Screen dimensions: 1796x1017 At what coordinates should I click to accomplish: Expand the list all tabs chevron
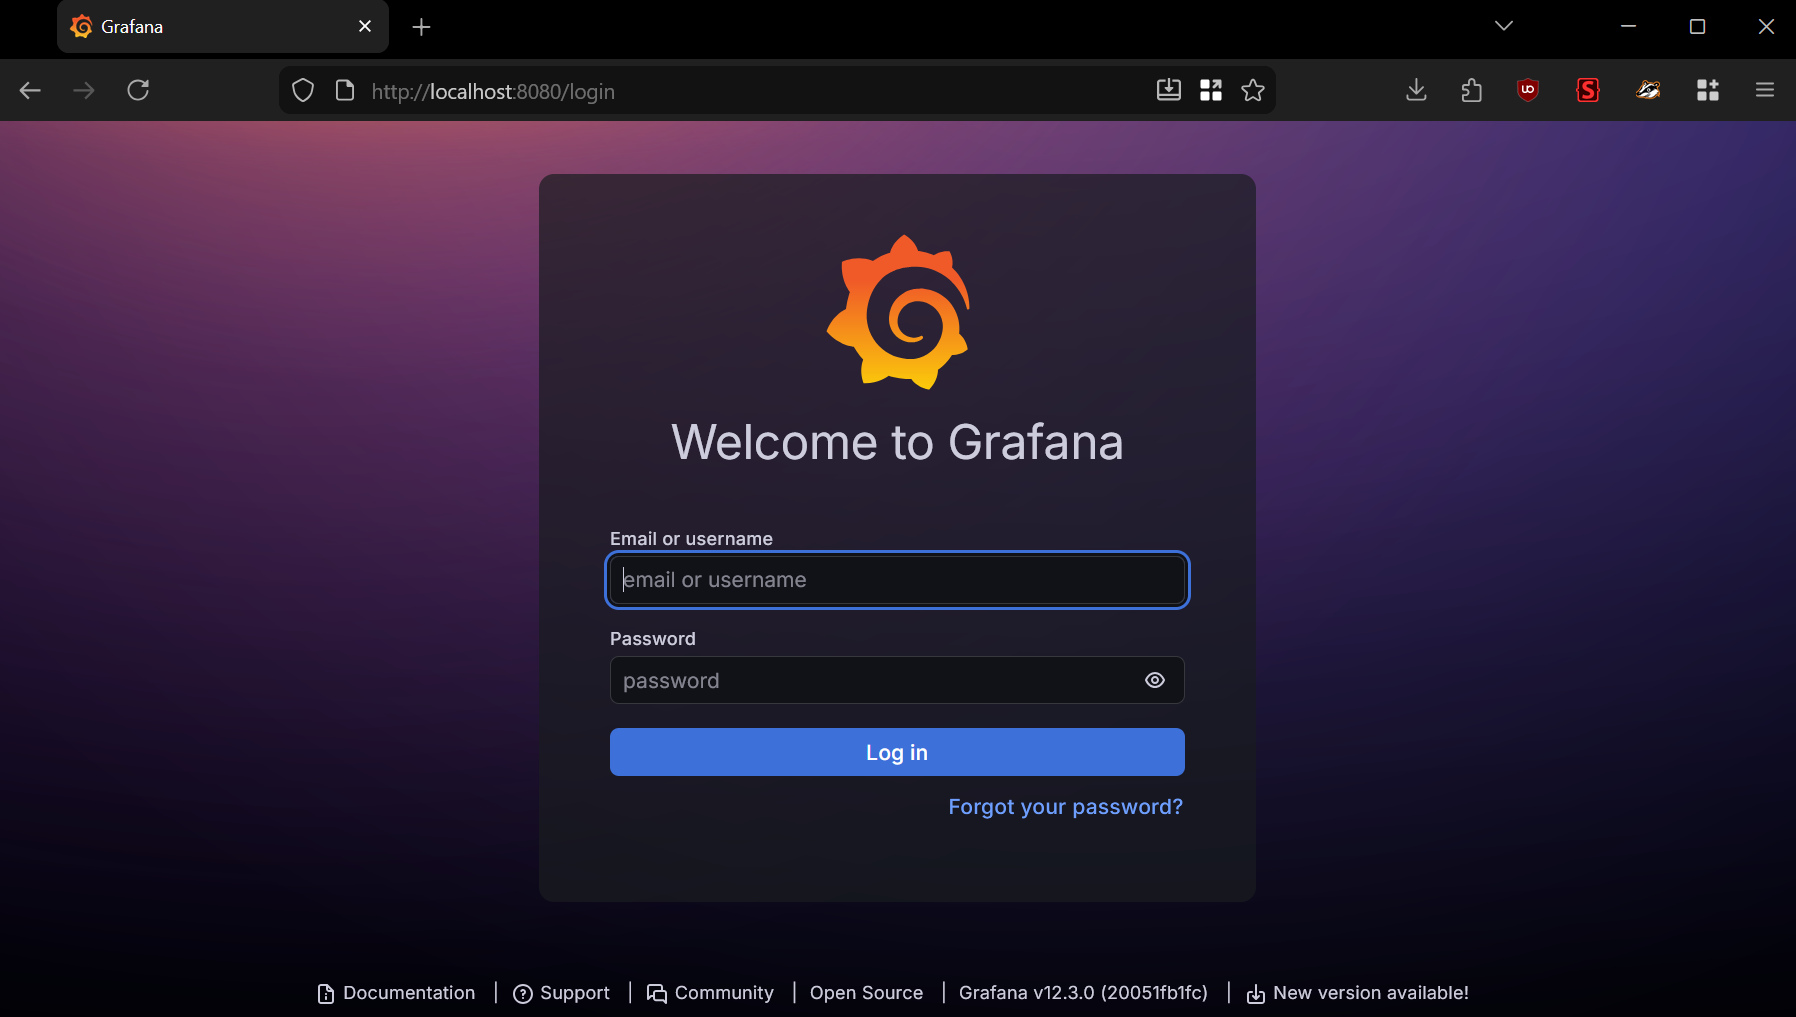click(1503, 26)
